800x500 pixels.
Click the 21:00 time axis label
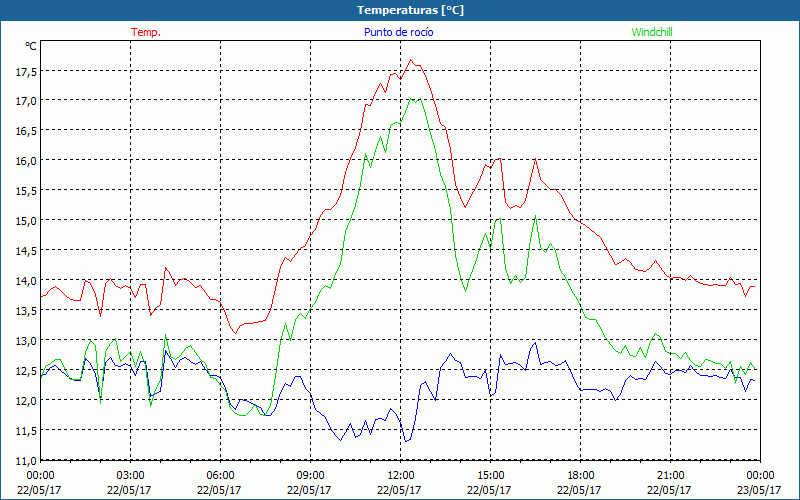pos(670,476)
